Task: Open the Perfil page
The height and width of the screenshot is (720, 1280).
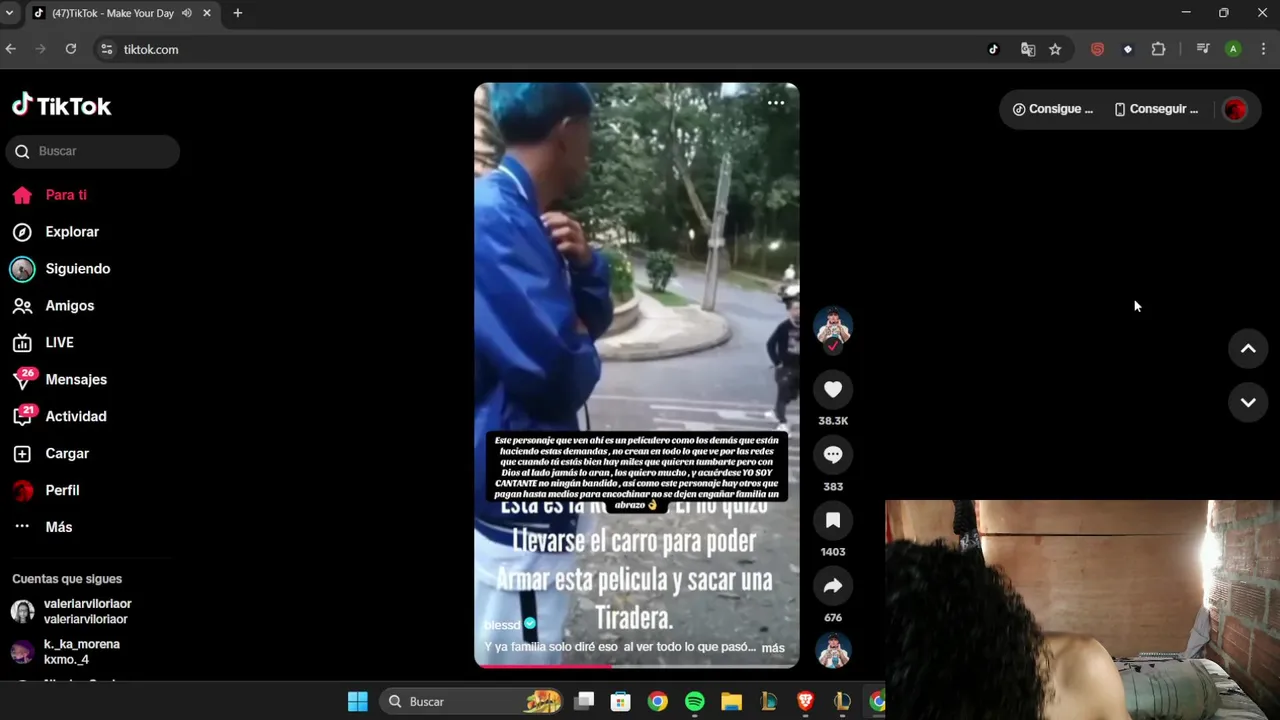Action: point(46,491)
